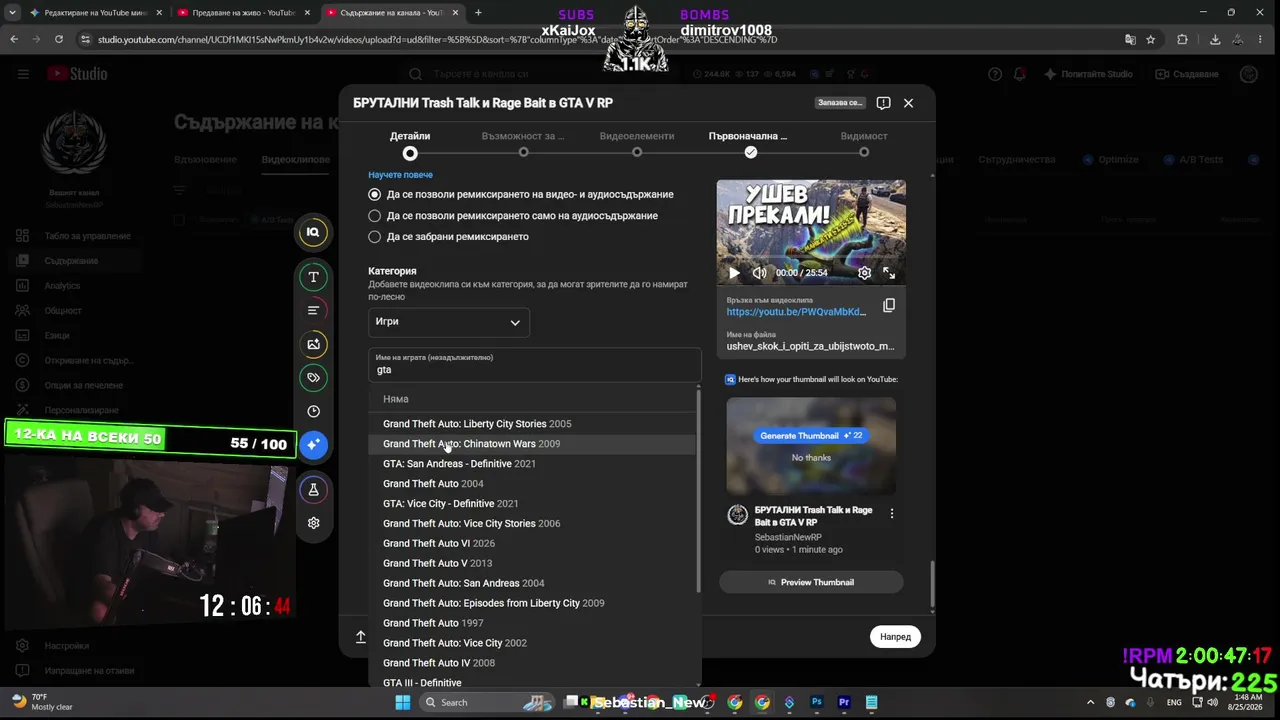Open the Игри category dropdown
Viewport: 1280px width, 720px height.
(x=449, y=322)
